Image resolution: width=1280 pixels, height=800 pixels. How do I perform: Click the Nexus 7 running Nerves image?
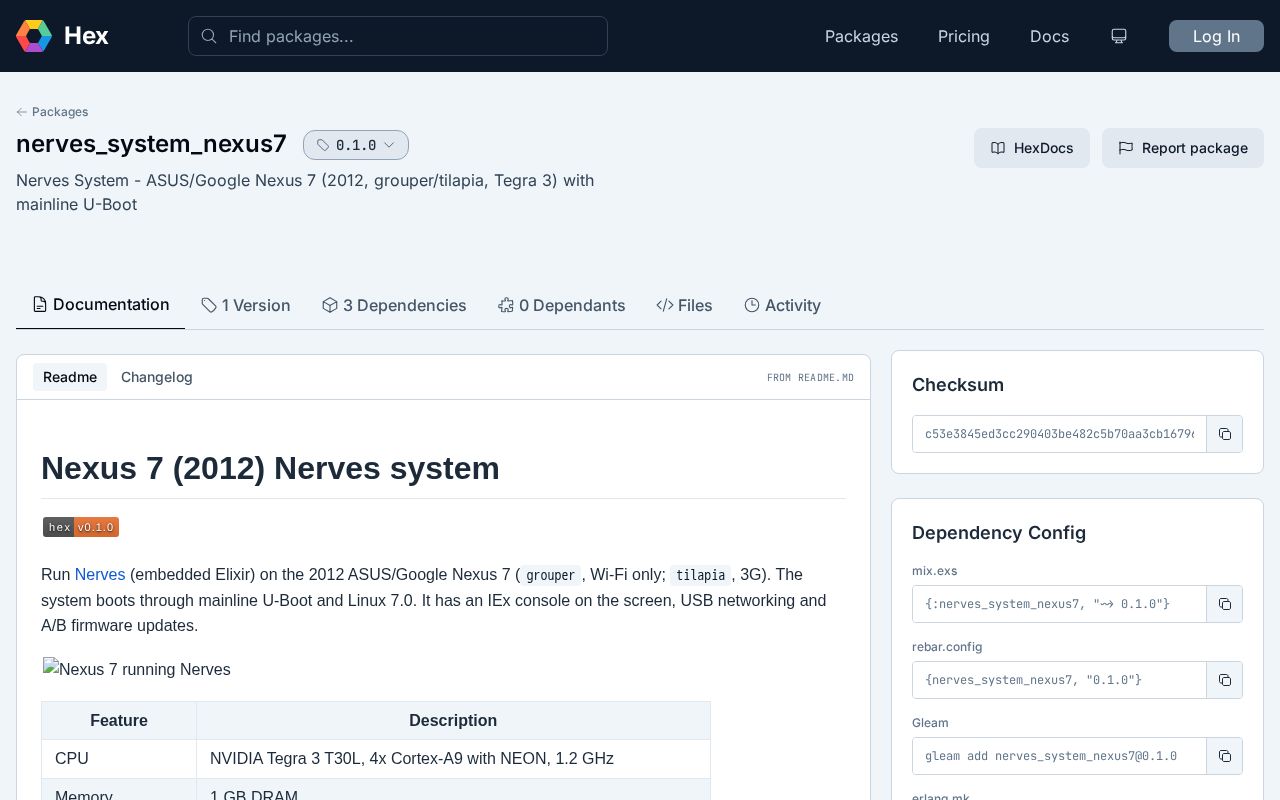point(137,669)
